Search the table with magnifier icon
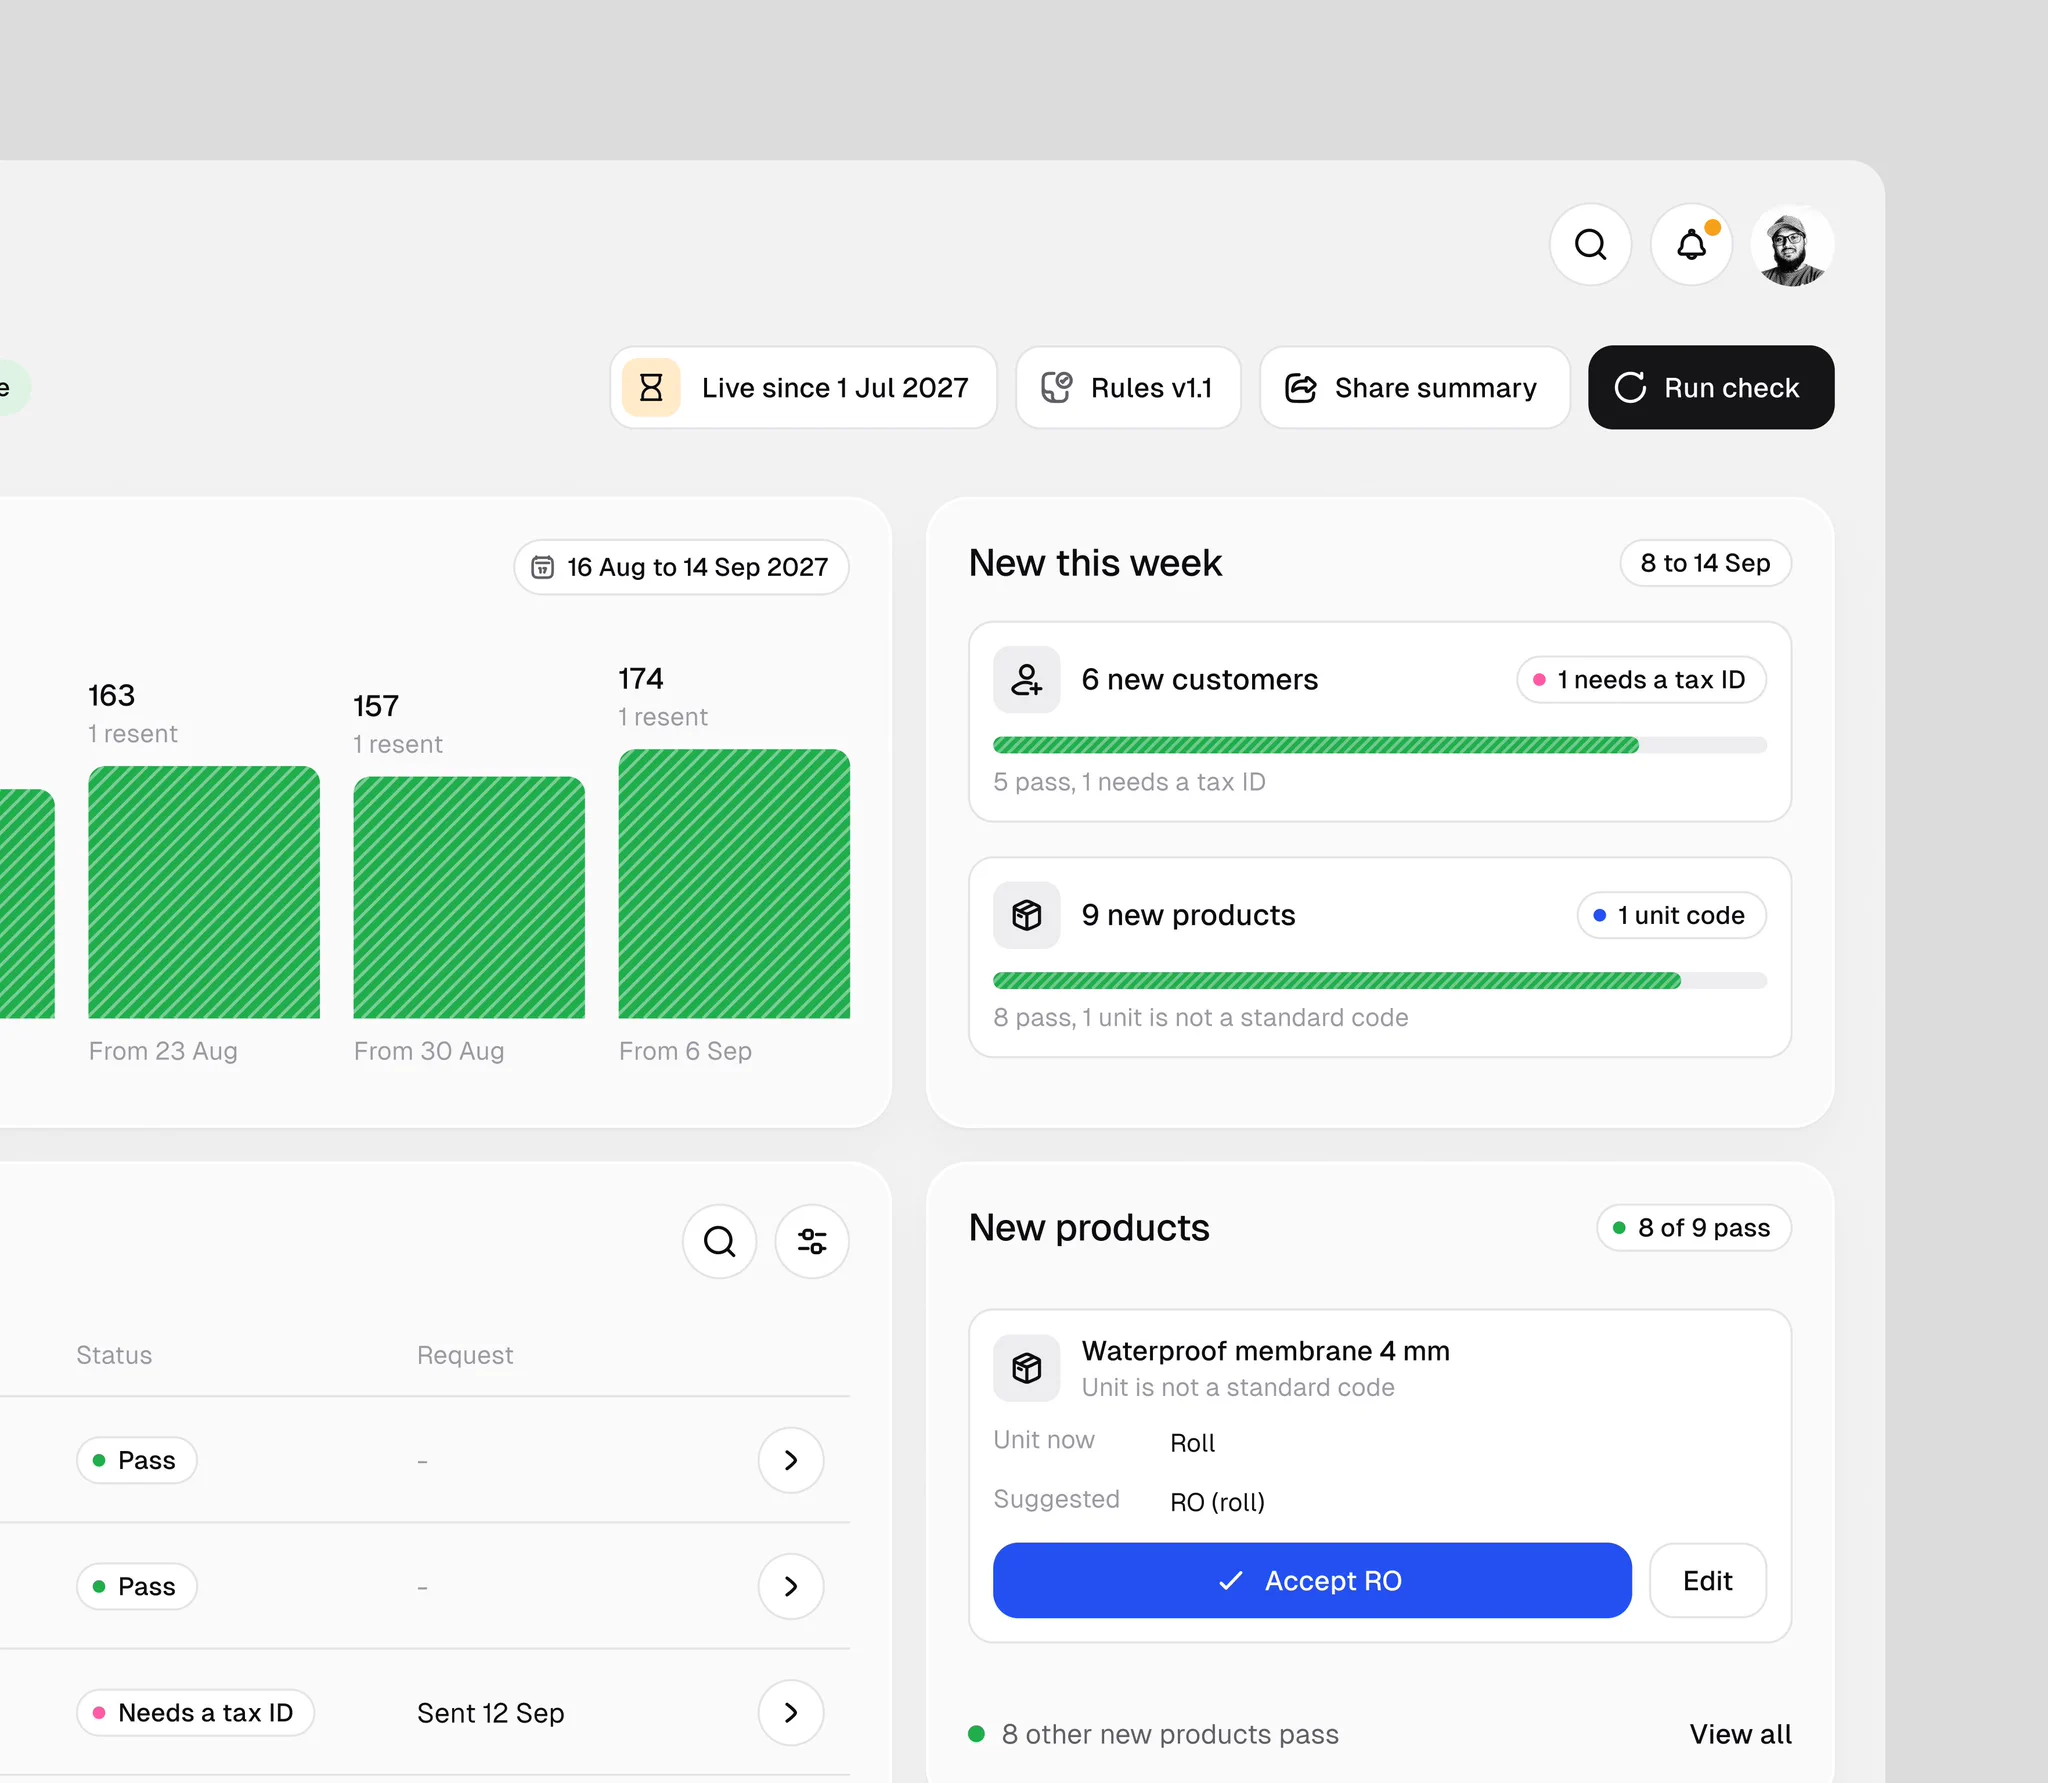 point(719,1242)
